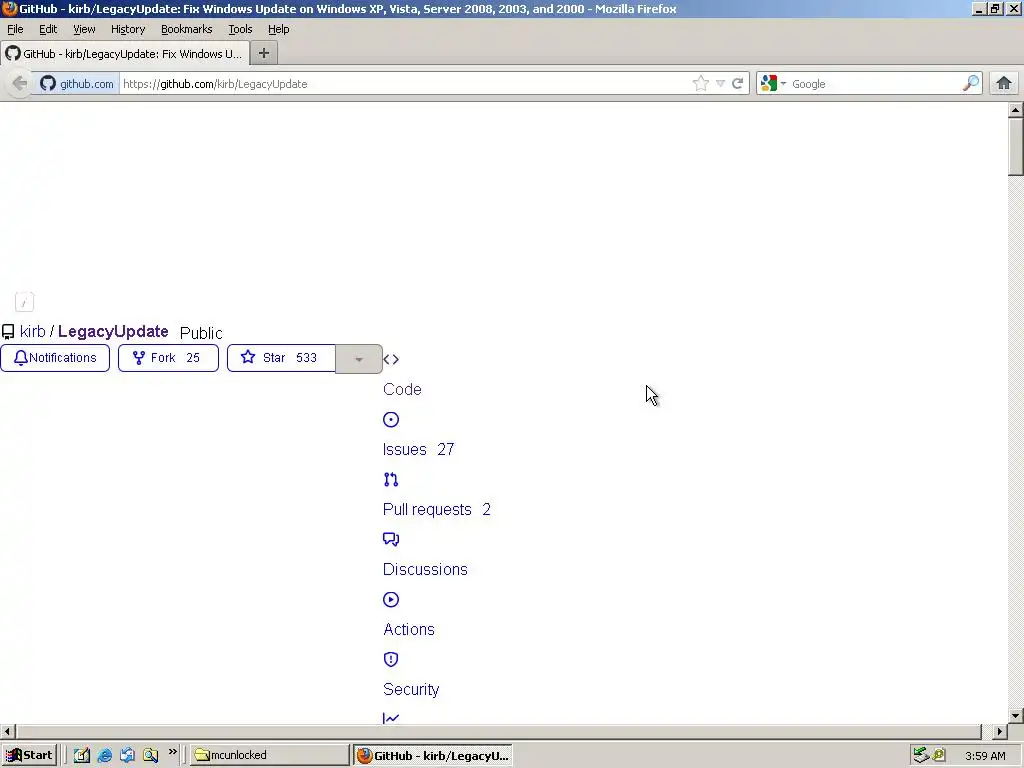Click the quick launch search magnifier icon
Image resolution: width=1024 pixels, height=768 pixels.
[150, 756]
